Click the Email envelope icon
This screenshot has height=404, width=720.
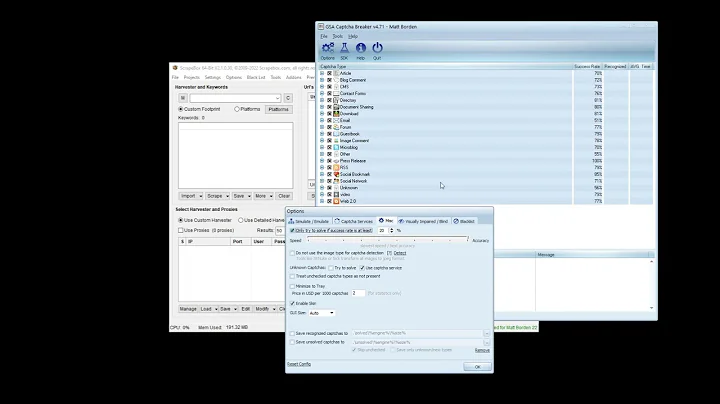[336, 120]
